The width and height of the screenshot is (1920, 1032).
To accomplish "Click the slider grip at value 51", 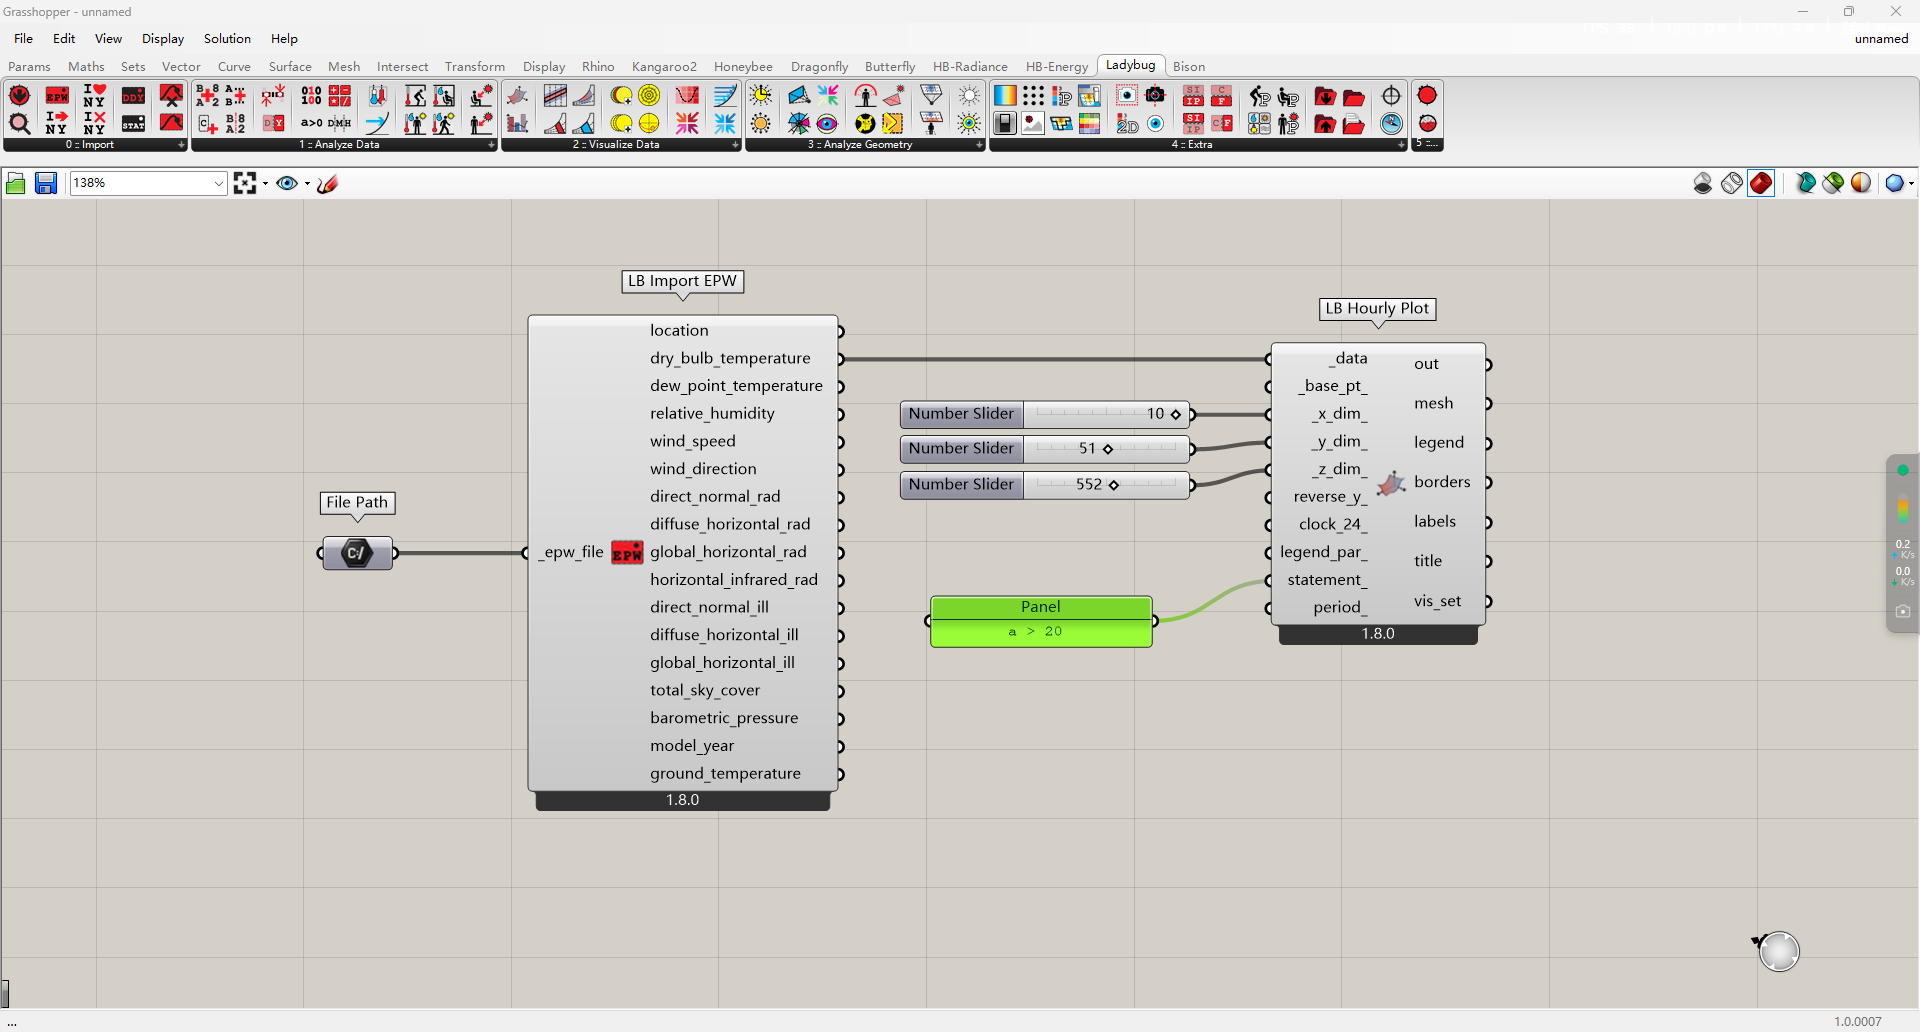I will coord(1108,449).
